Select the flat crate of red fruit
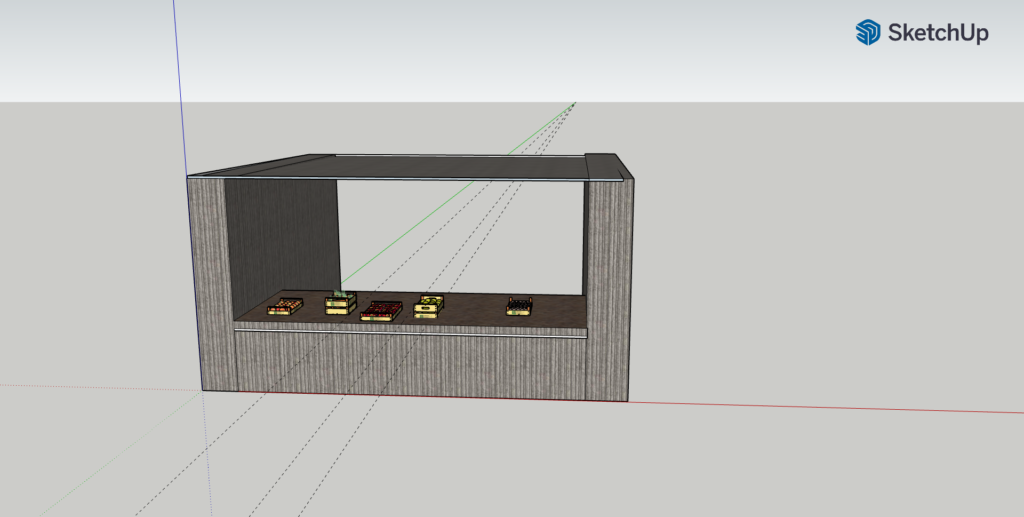Screen dimensions: 1024x517 (x=381, y=311)
